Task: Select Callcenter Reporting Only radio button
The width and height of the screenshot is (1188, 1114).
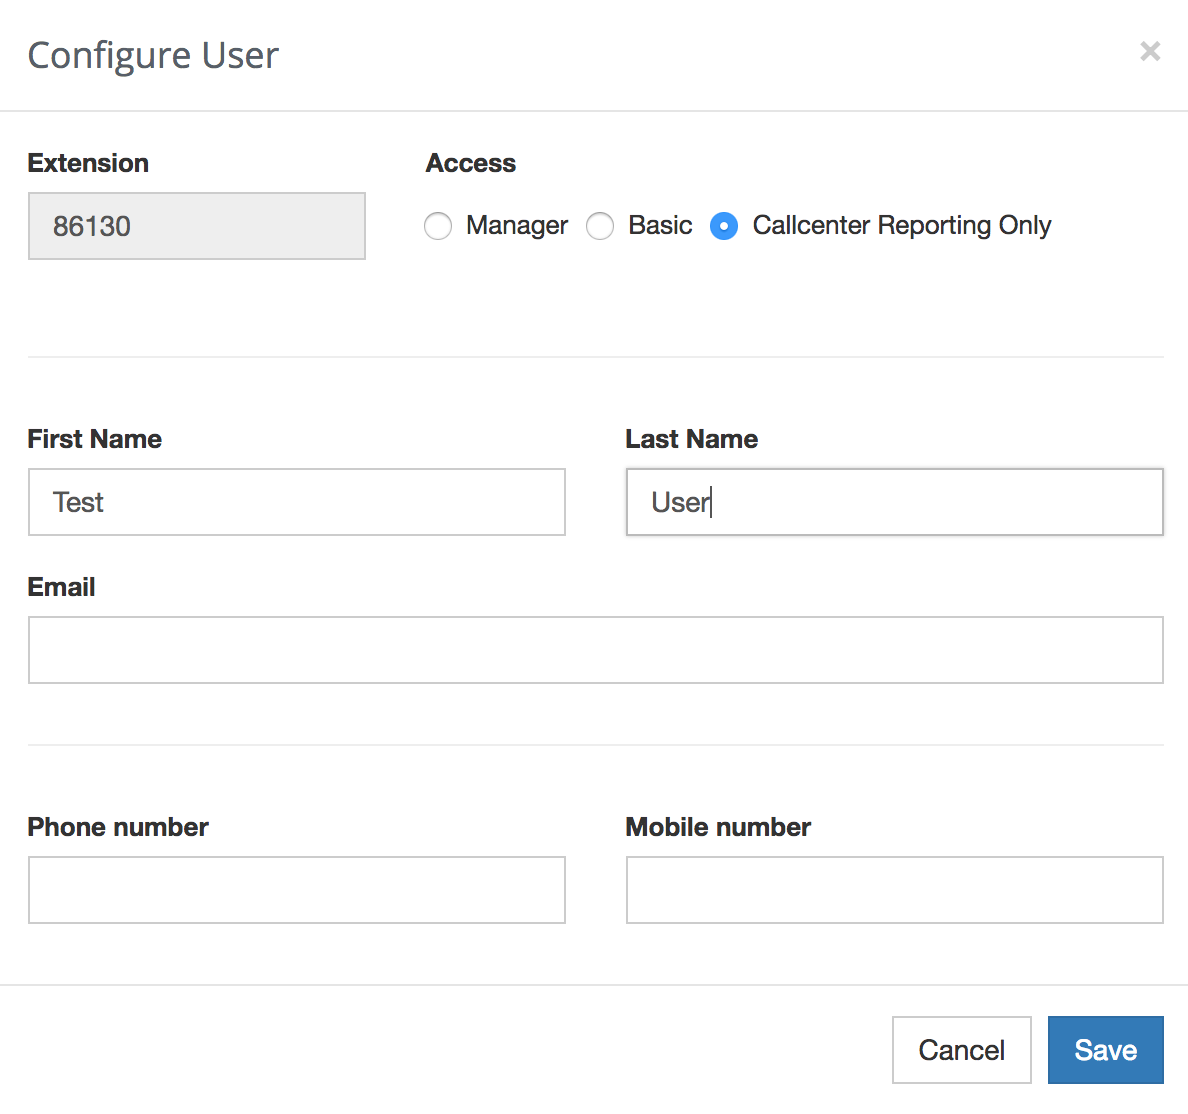Action: pos(724,226)
